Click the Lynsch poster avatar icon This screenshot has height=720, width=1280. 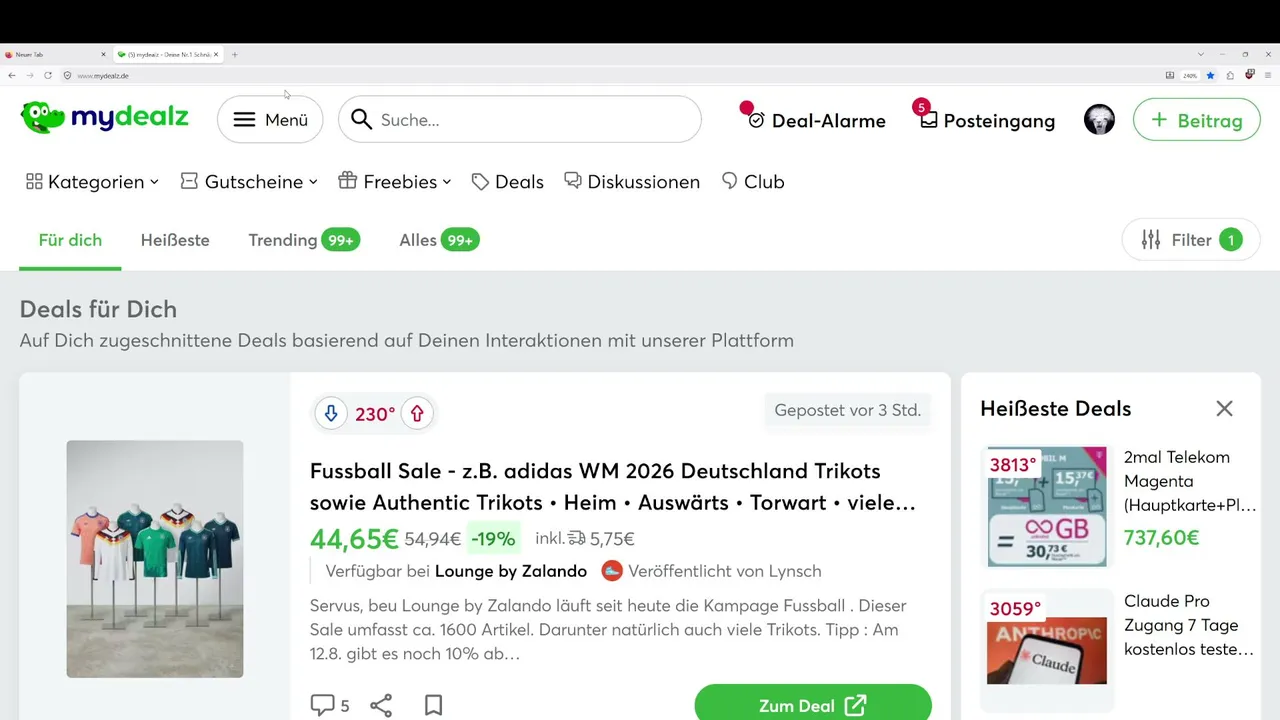[612, 571]
